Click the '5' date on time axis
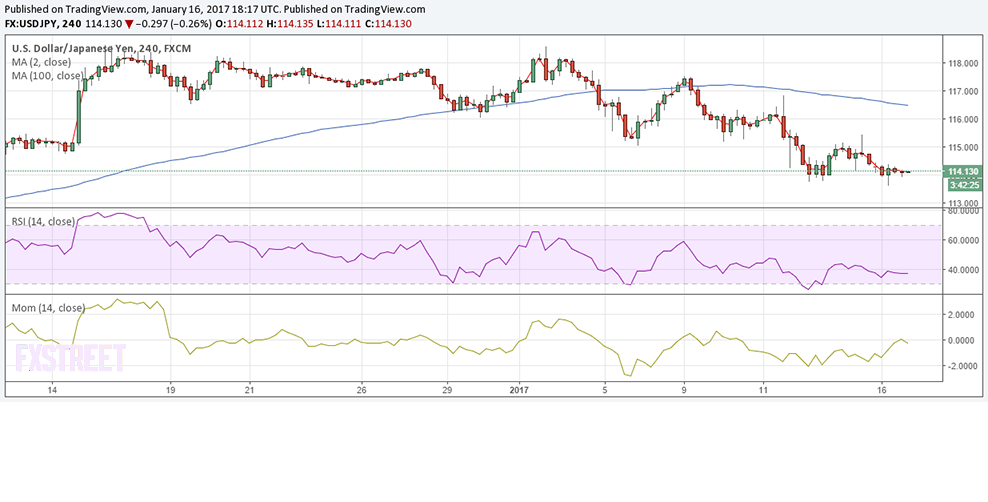The image size is (988, 502). 605,391
